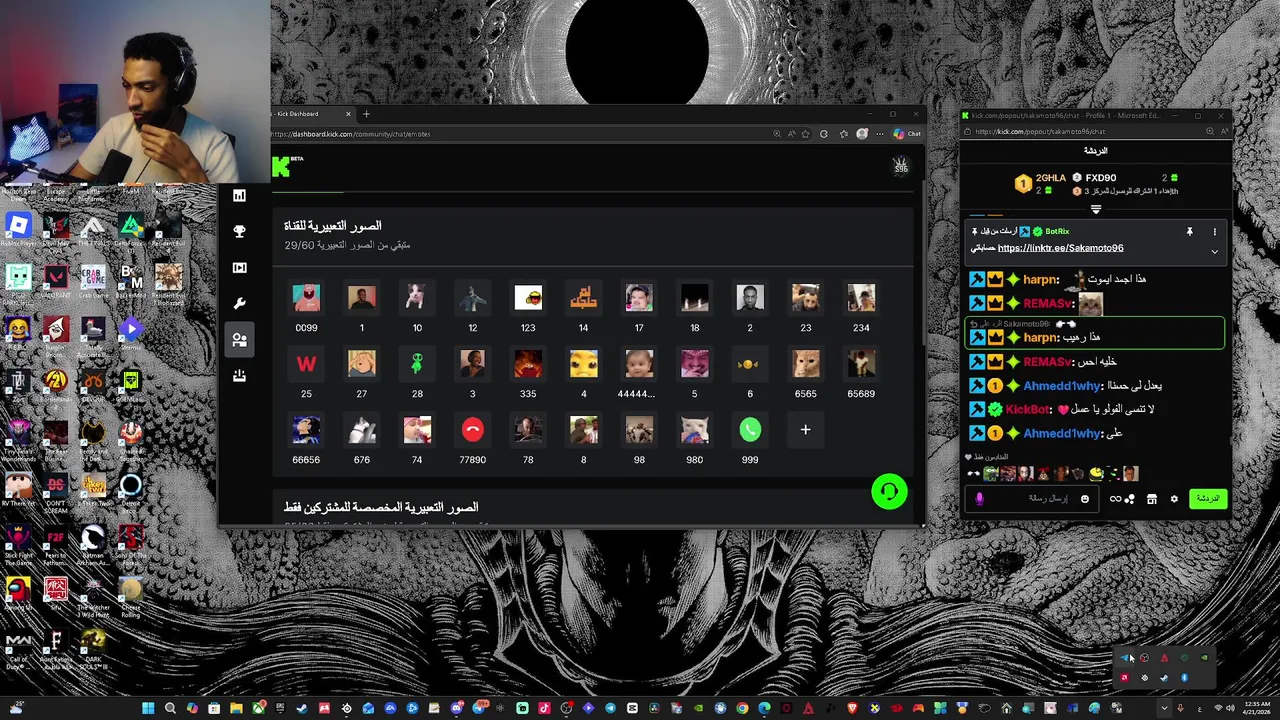Open the shop storefront icon in chat
Viewport: 1280px width, 720px height.
click(x=1151, y=499)
